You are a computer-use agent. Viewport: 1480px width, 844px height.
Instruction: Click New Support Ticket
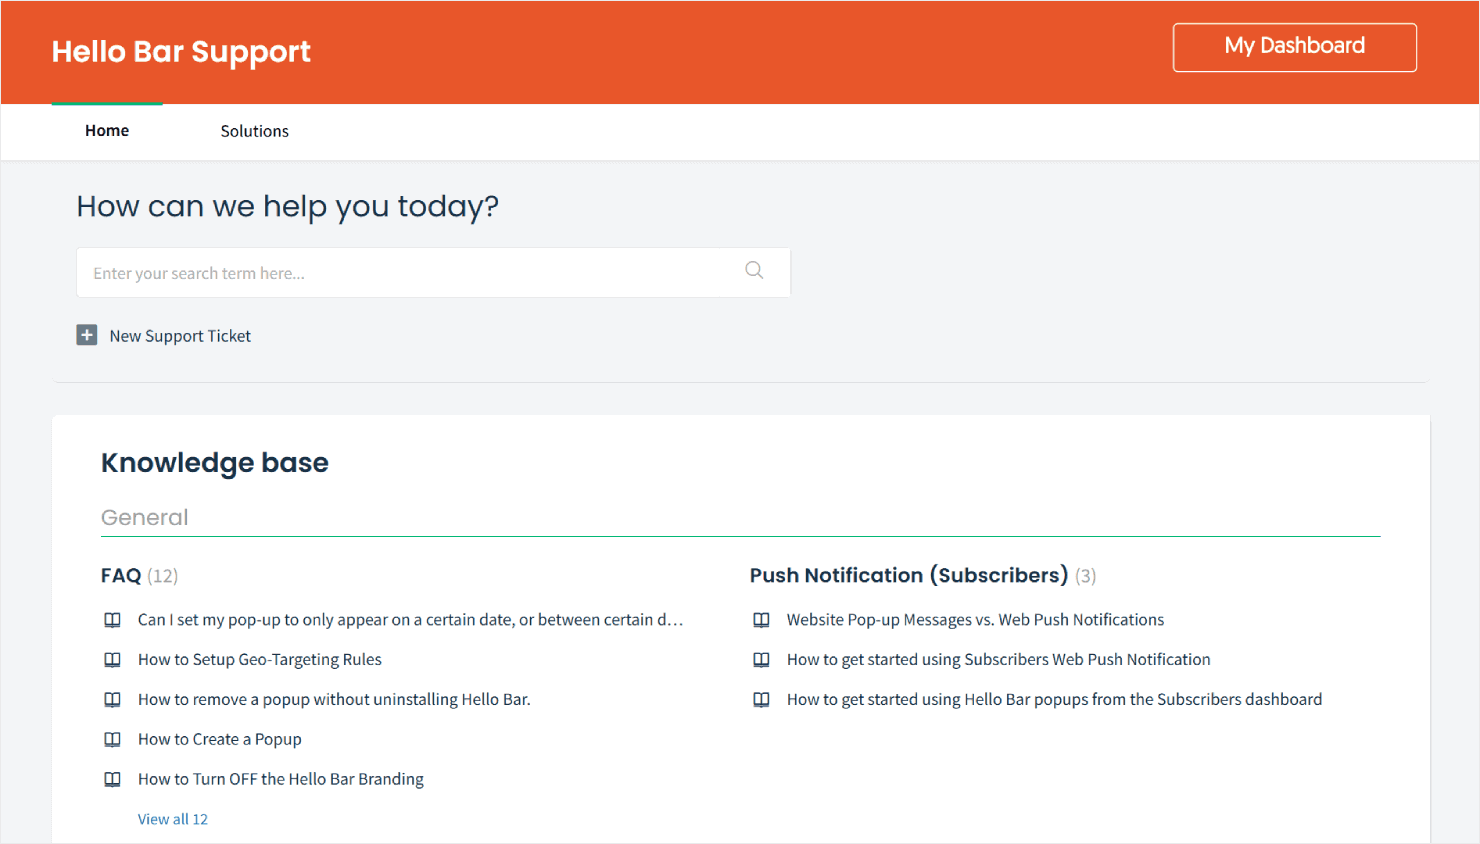180,335
